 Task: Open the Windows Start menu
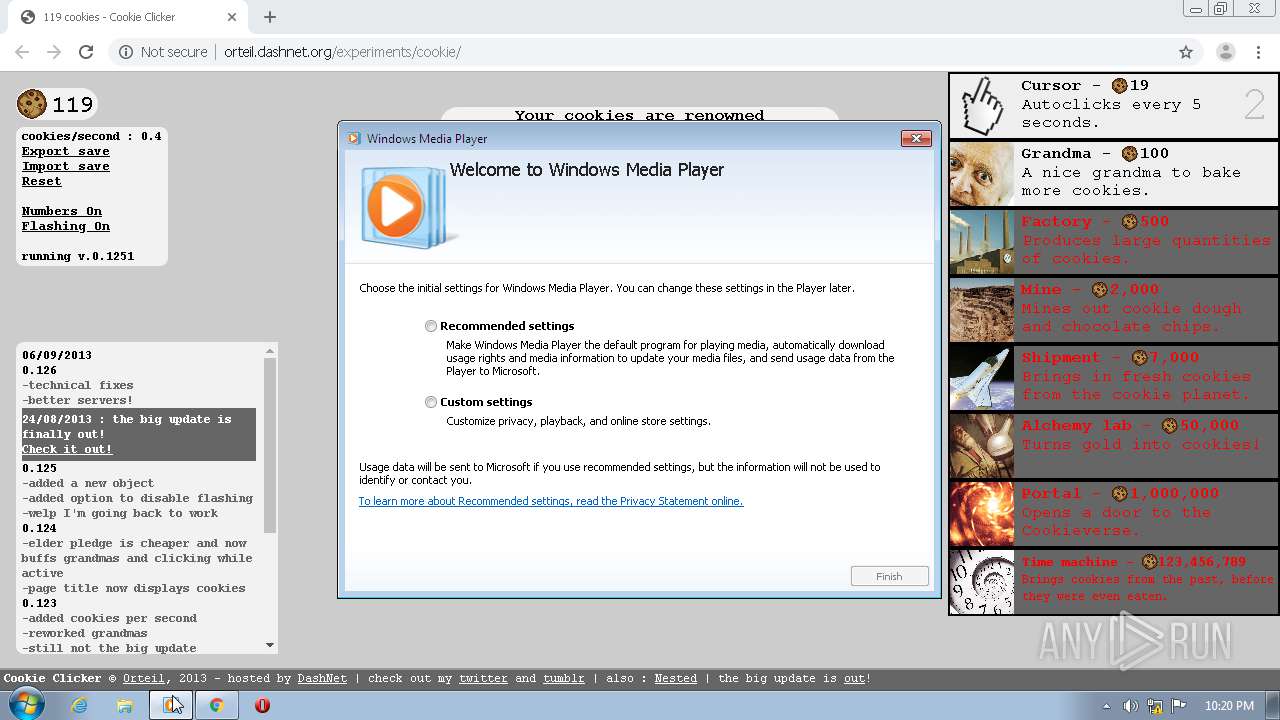coord(26,705)
